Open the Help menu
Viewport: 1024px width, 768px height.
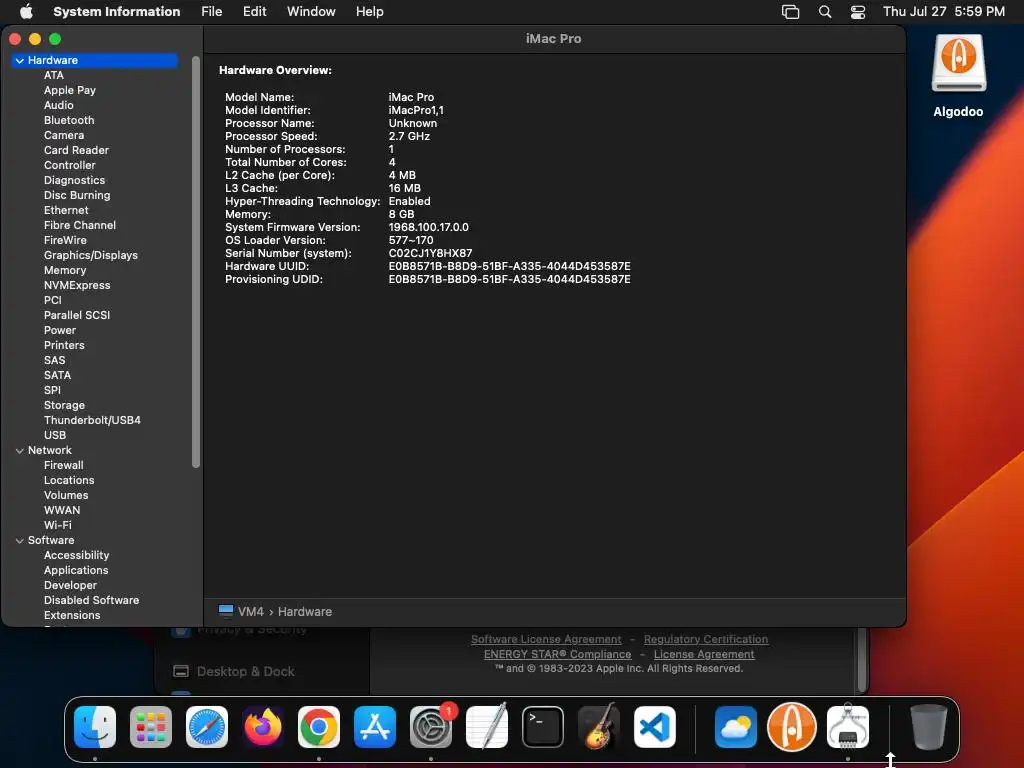click(370, 11)
